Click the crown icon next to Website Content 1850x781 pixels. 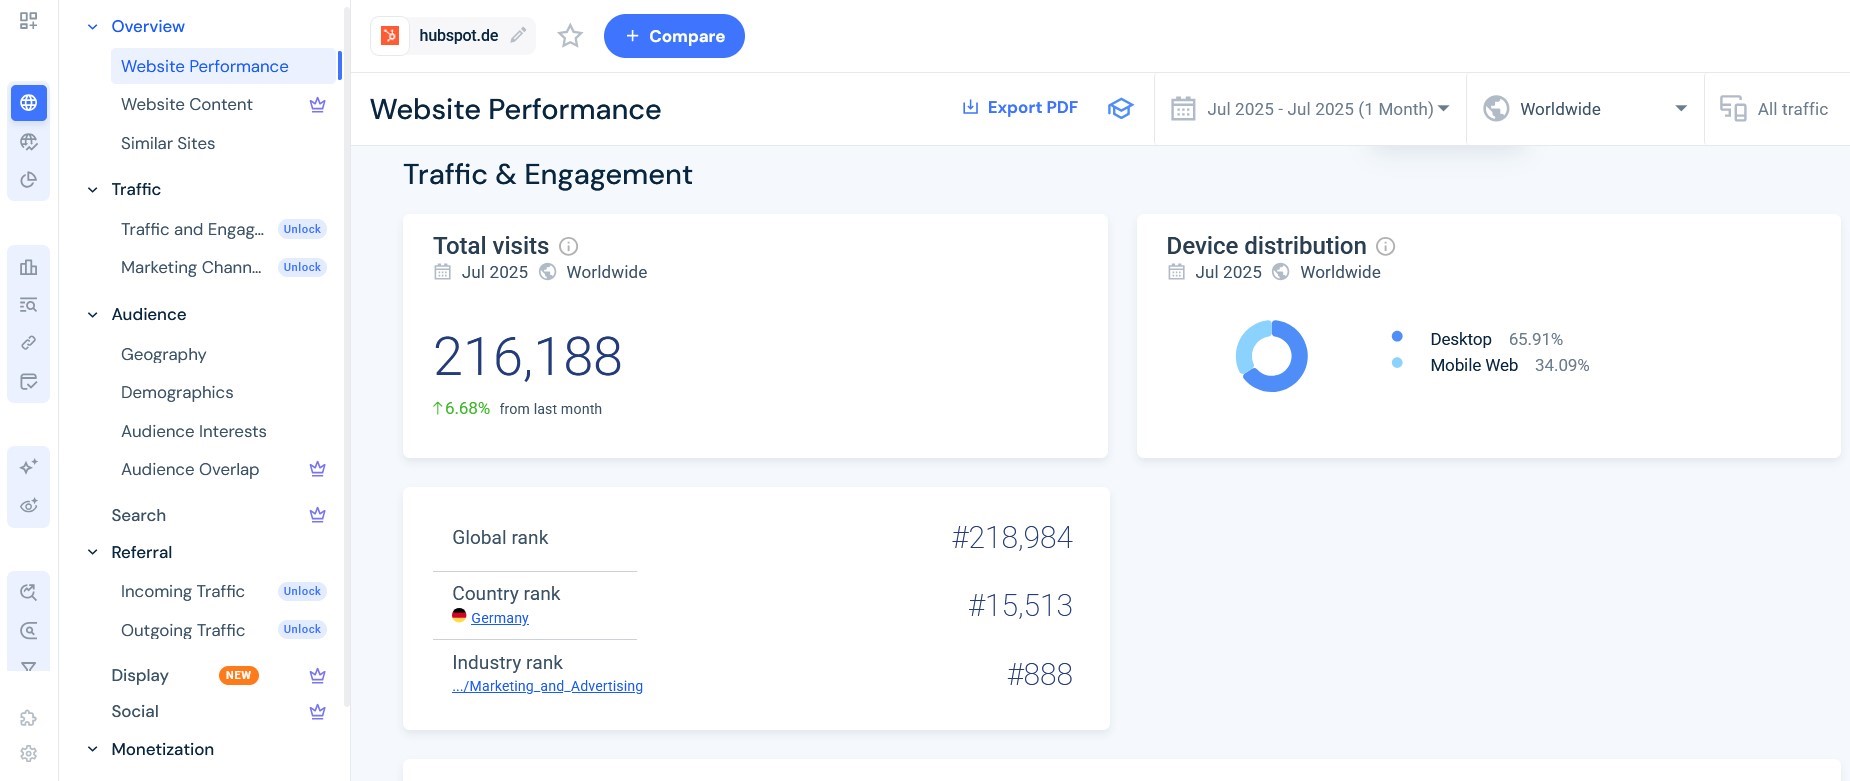pyautogui.click(x=317, y=105)
